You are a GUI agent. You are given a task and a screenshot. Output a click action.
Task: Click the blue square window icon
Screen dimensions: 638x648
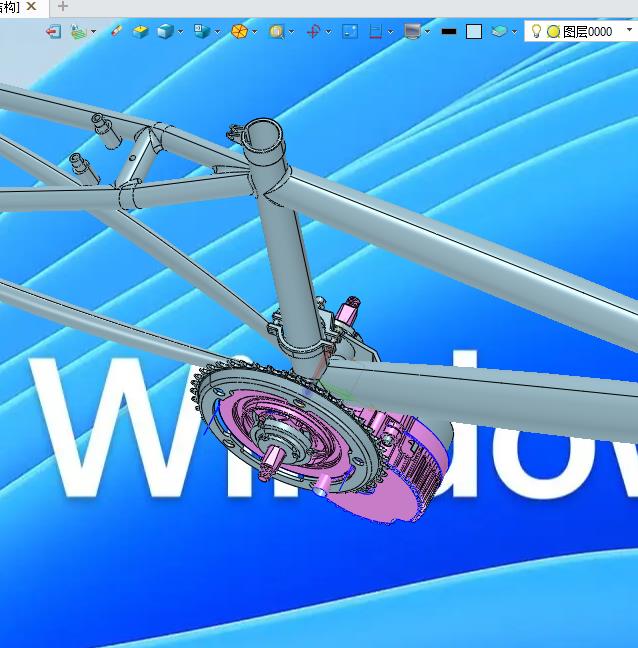point(350,31)
